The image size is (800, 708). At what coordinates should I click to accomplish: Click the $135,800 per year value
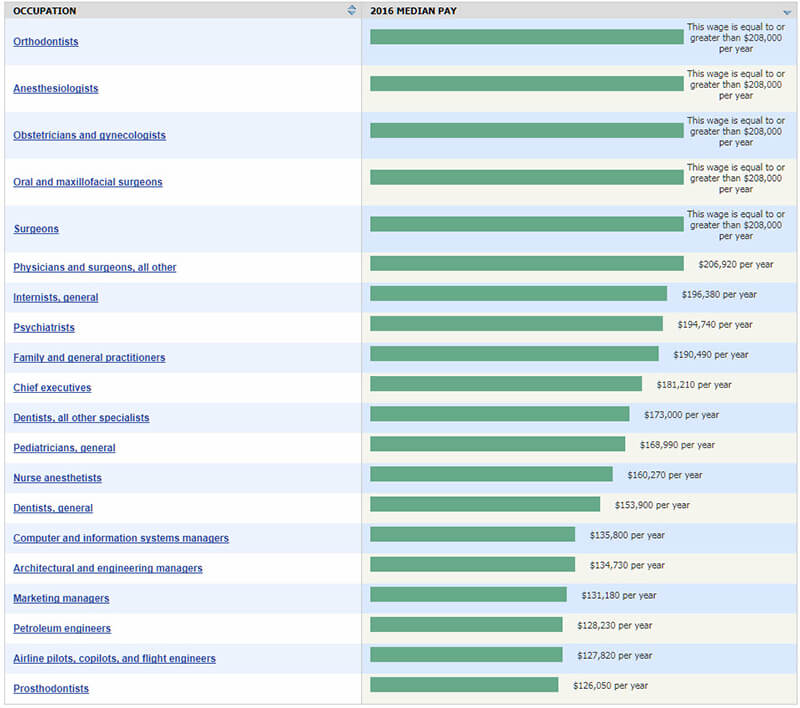(627, 535)
